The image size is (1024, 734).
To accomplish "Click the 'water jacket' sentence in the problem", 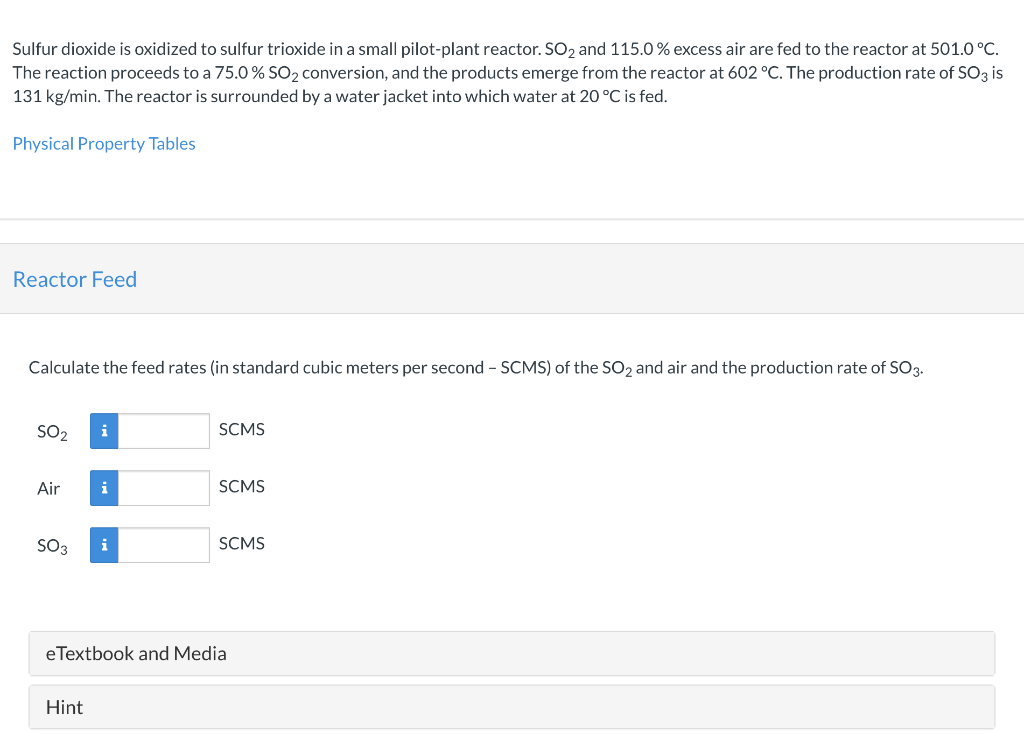I will [400, 97].
